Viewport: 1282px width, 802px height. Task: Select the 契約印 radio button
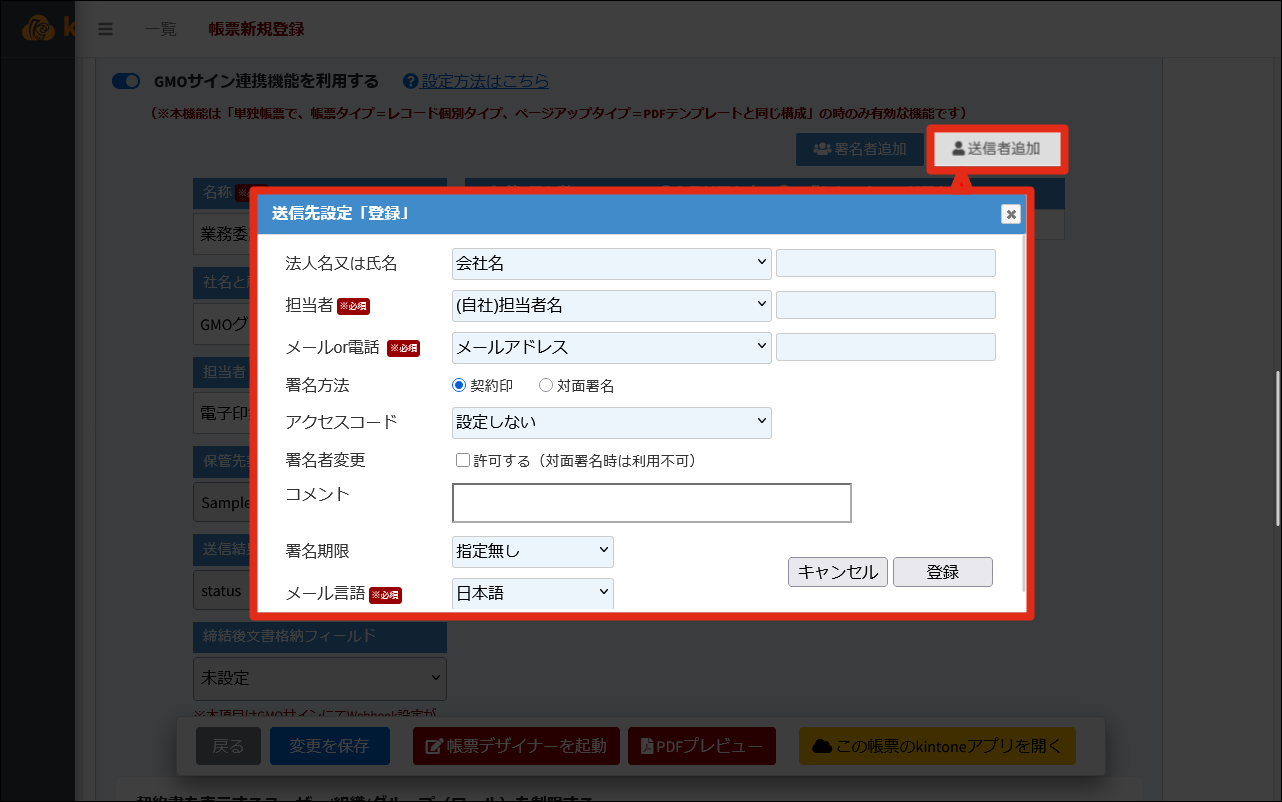coord(460,385)
